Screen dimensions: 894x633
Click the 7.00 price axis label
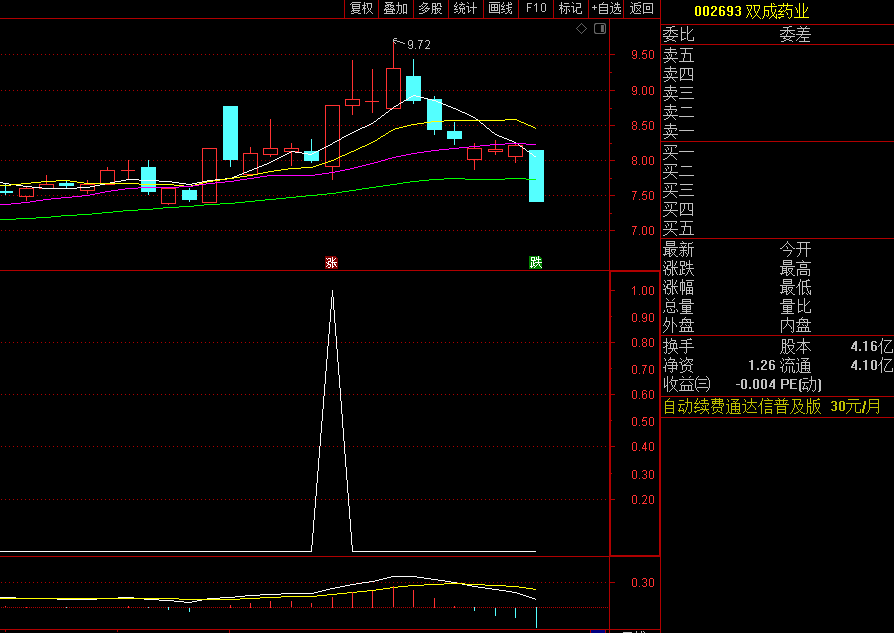(643, 231)
